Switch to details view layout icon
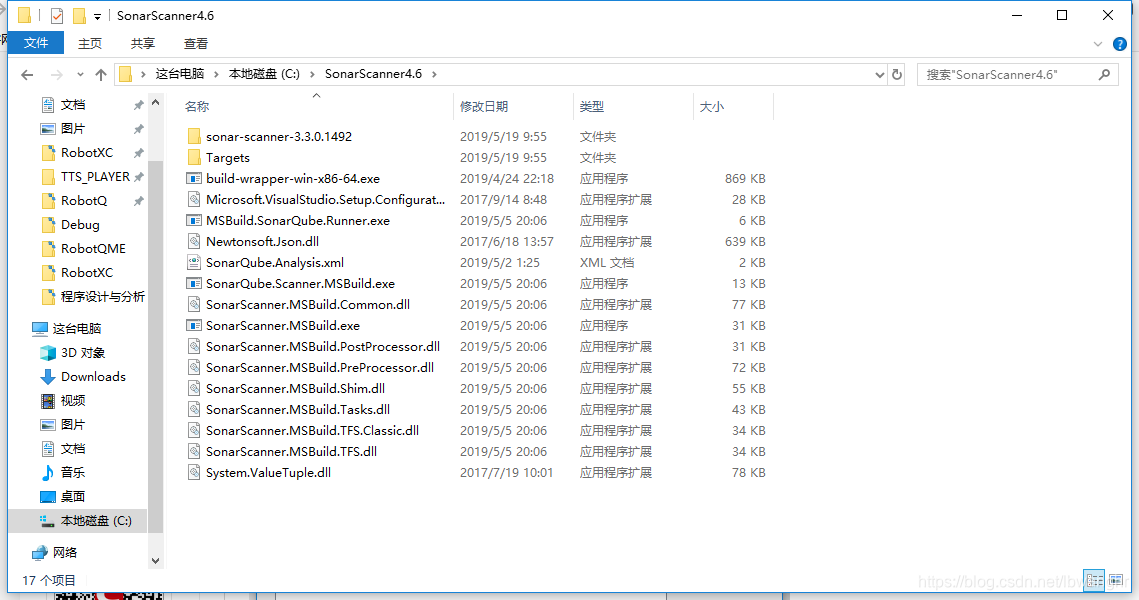The width and height of the screenshot is (1139, 600). pyautogui.click(x=1095, y=580)
